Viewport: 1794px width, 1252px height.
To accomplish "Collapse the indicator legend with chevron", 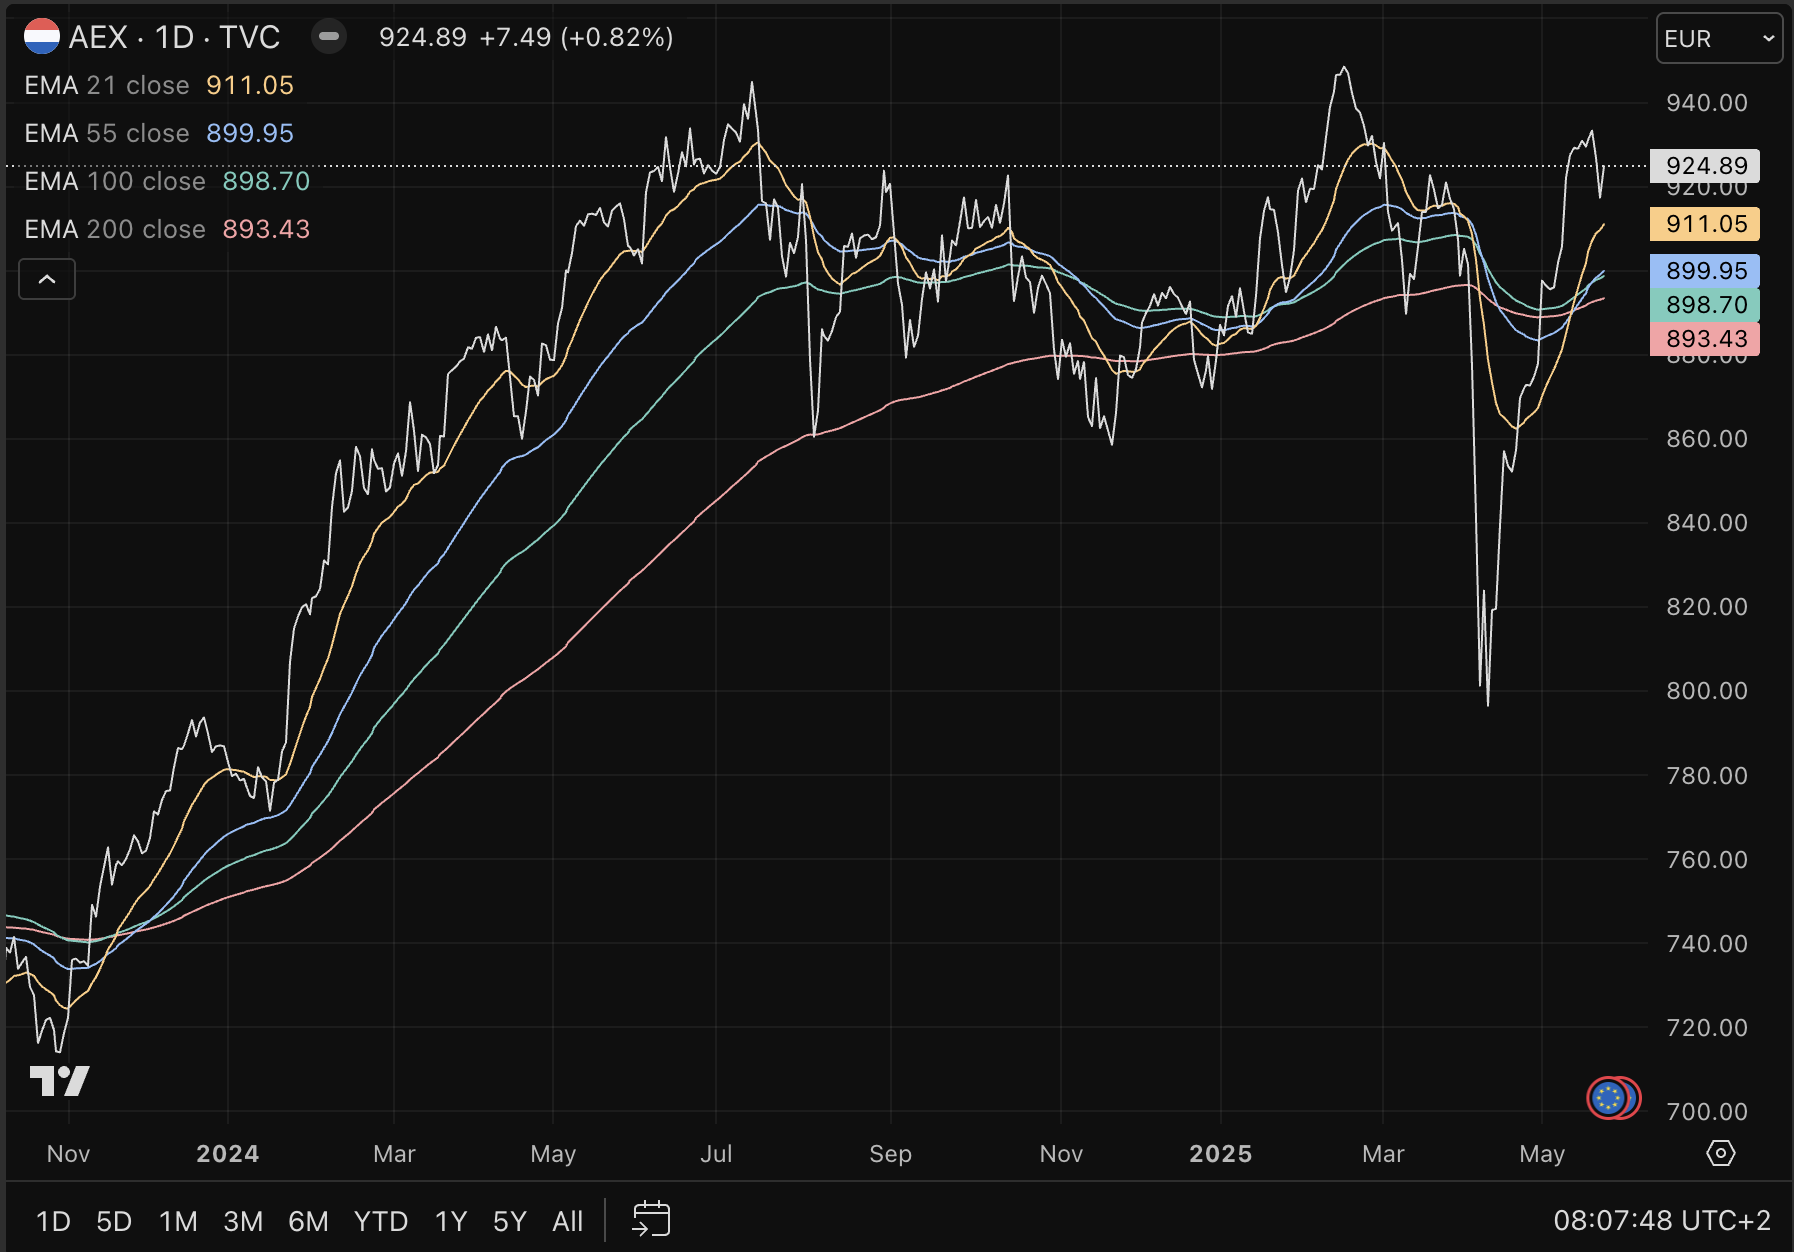I will tap(47, 279).
